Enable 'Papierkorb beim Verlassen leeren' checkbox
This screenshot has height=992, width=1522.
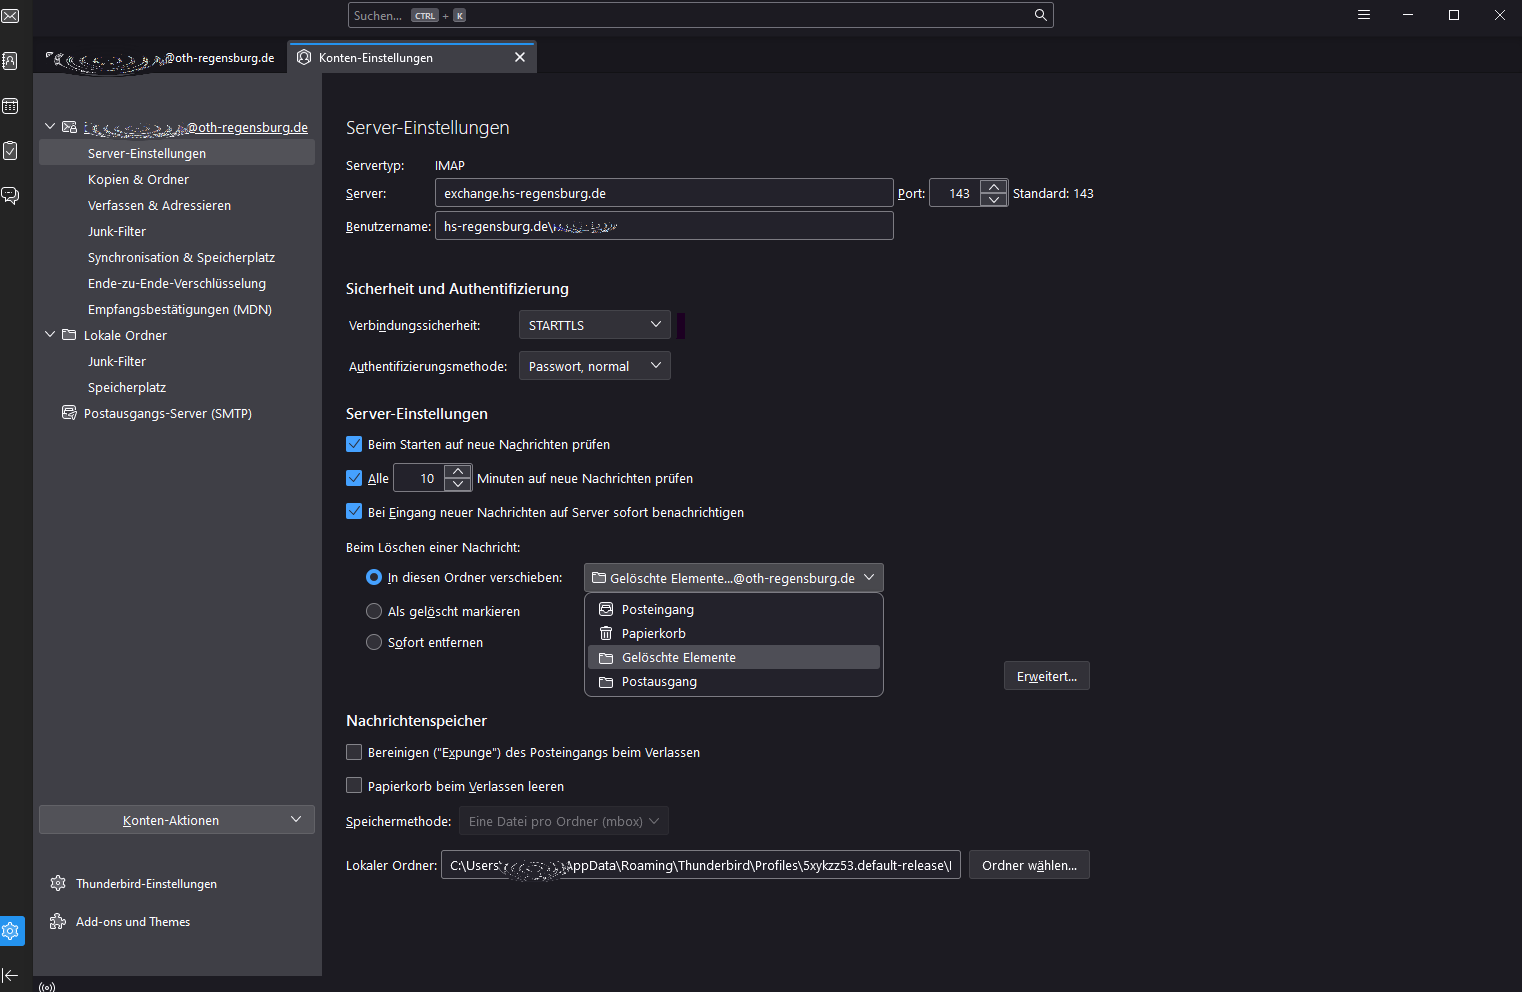point(354,786)
